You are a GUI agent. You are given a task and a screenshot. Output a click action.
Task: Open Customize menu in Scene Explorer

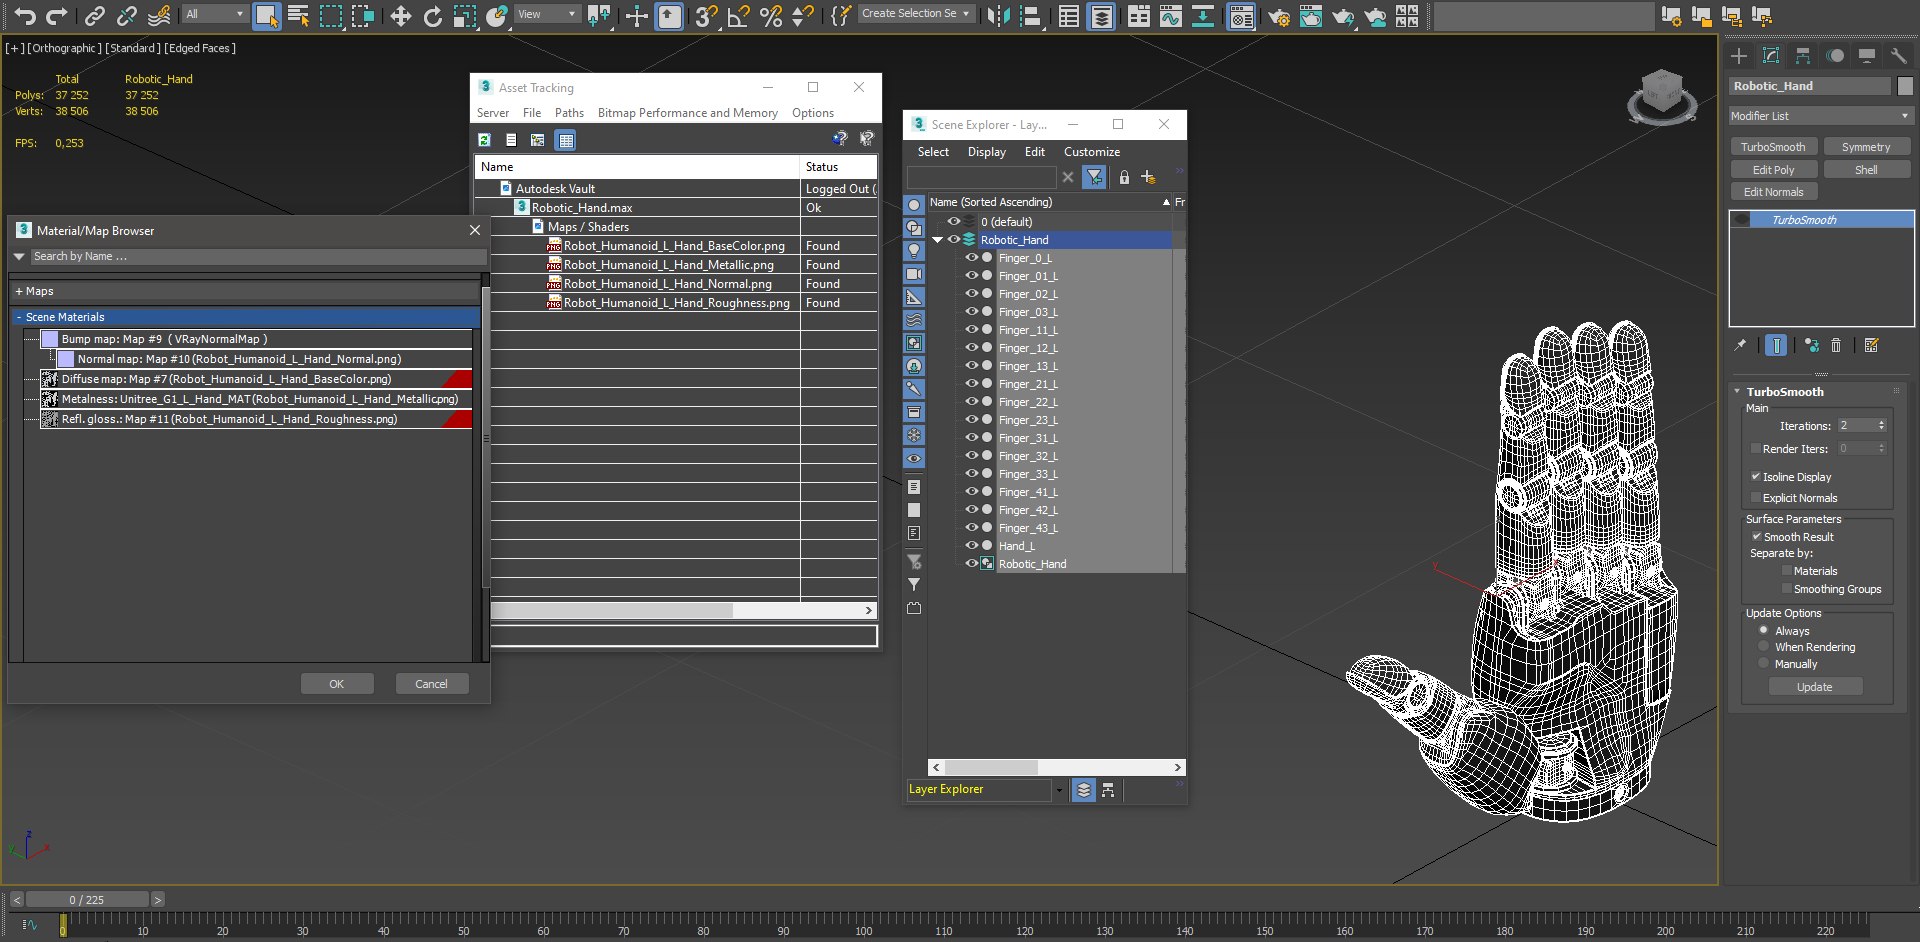[1092, 152]
